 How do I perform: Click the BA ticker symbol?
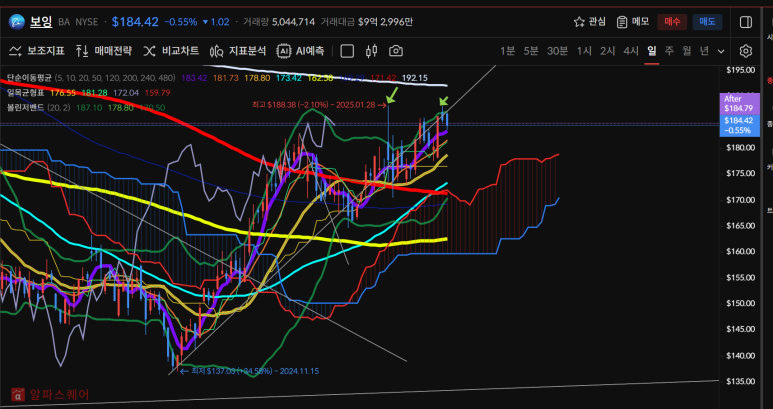click(x=64, y=22)
